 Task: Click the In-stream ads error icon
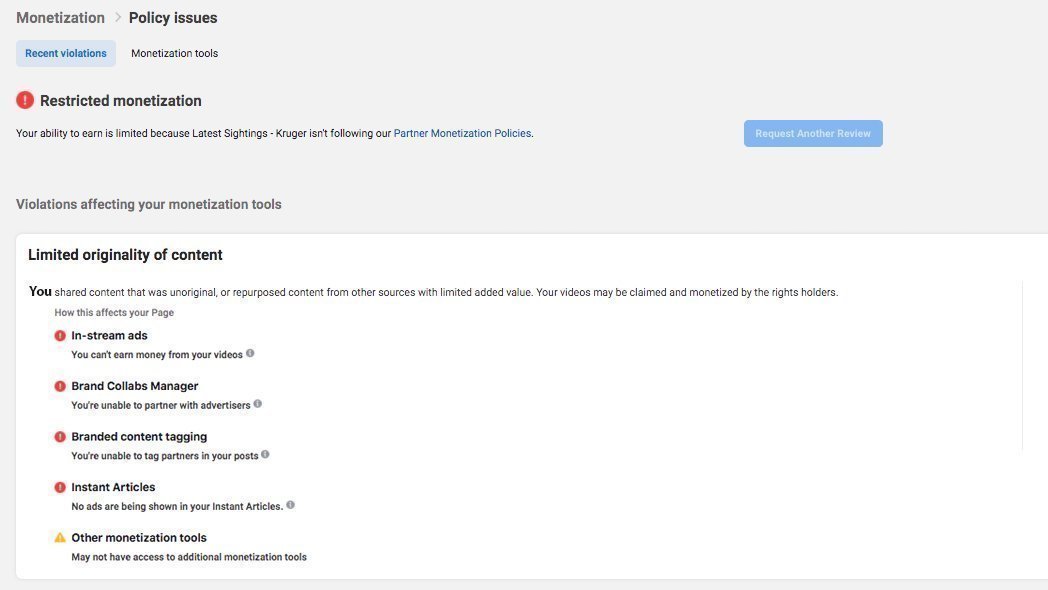pyautogui.click(x=60, y=336)
